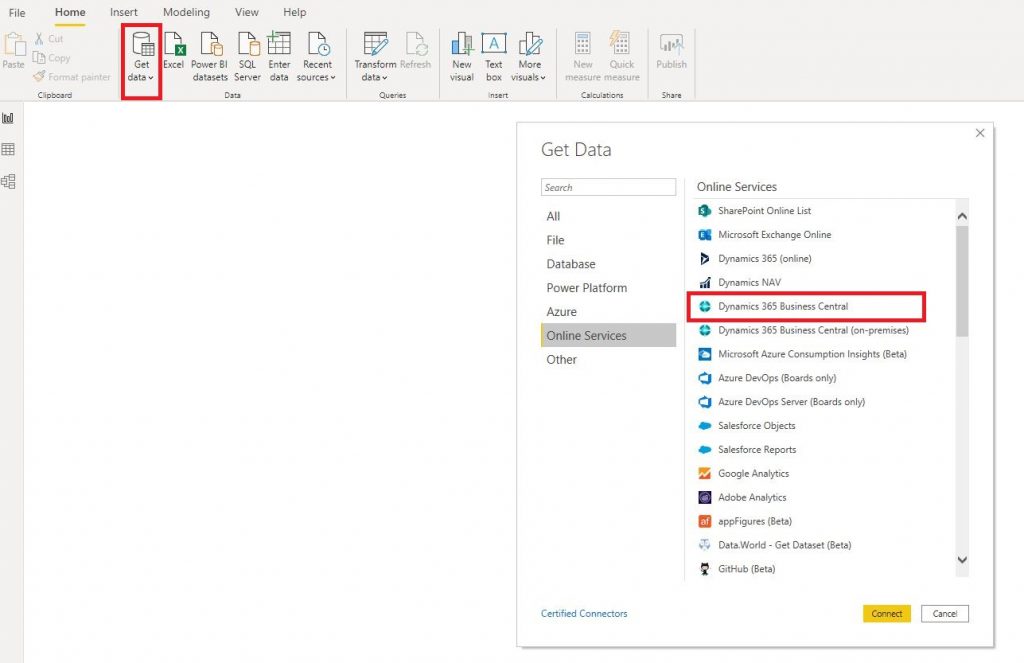Screen dimensions: 1024x663
Task: Expand the More visuals dropdown
Action: [528, 58]
